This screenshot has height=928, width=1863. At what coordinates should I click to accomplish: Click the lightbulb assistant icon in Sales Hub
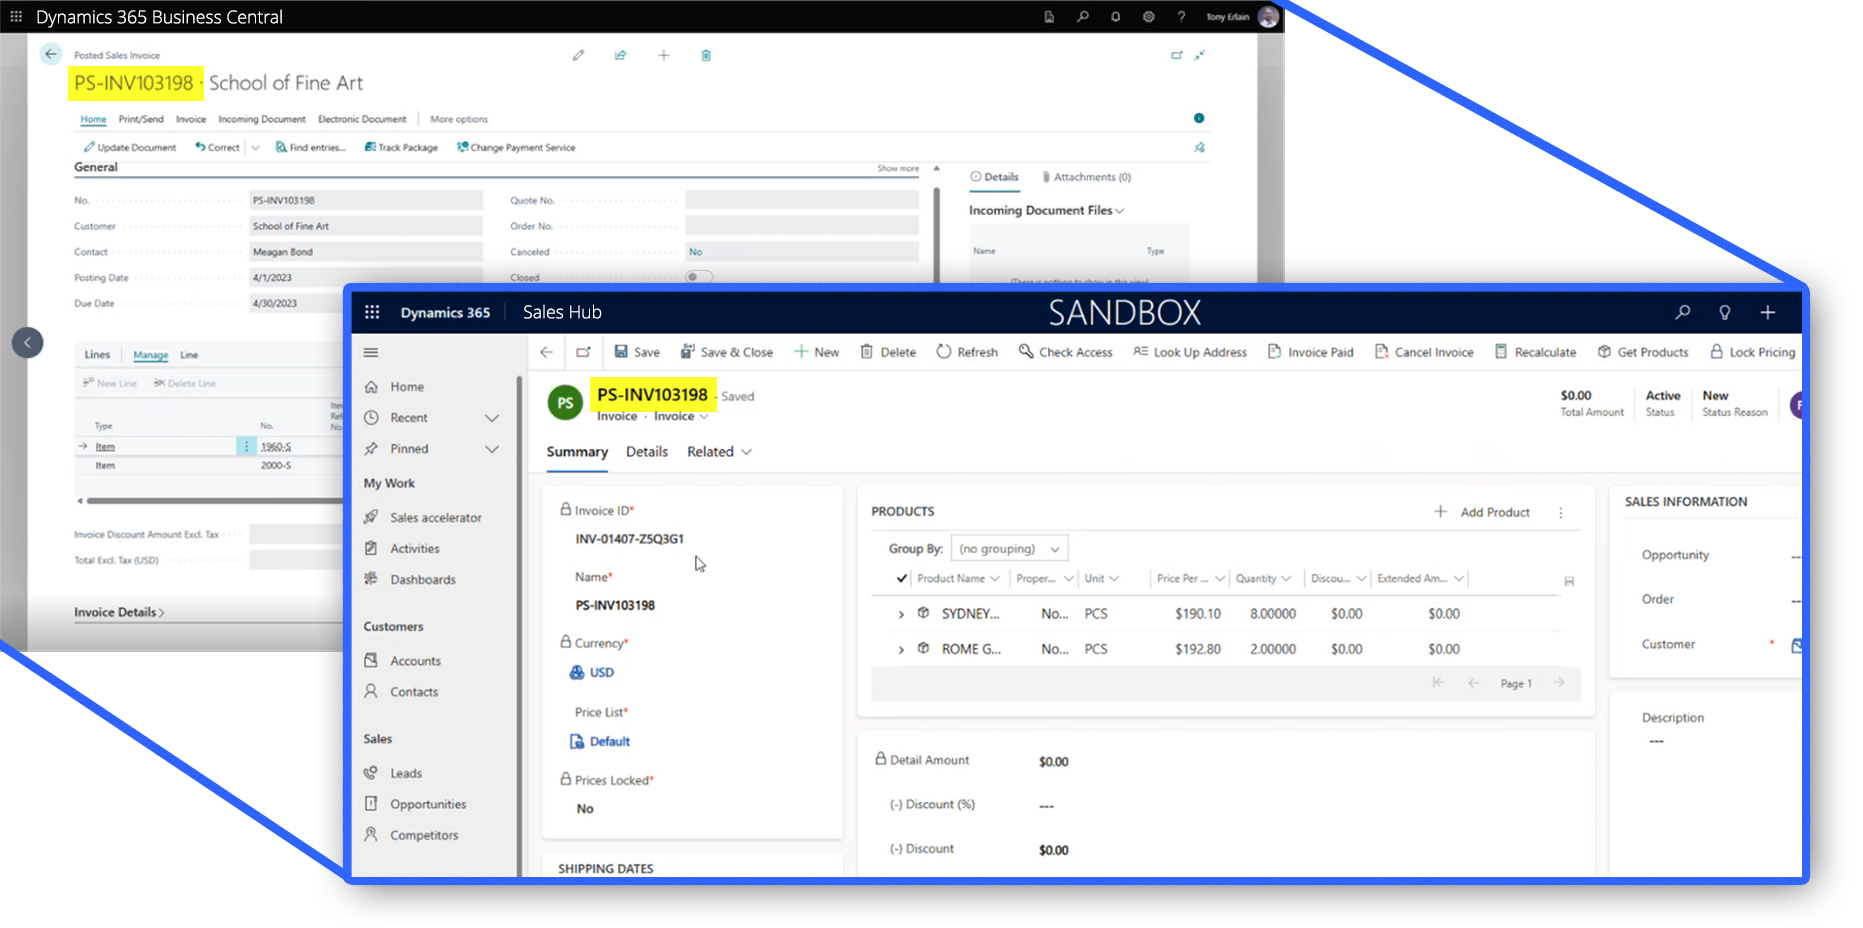click(1725, 312)
